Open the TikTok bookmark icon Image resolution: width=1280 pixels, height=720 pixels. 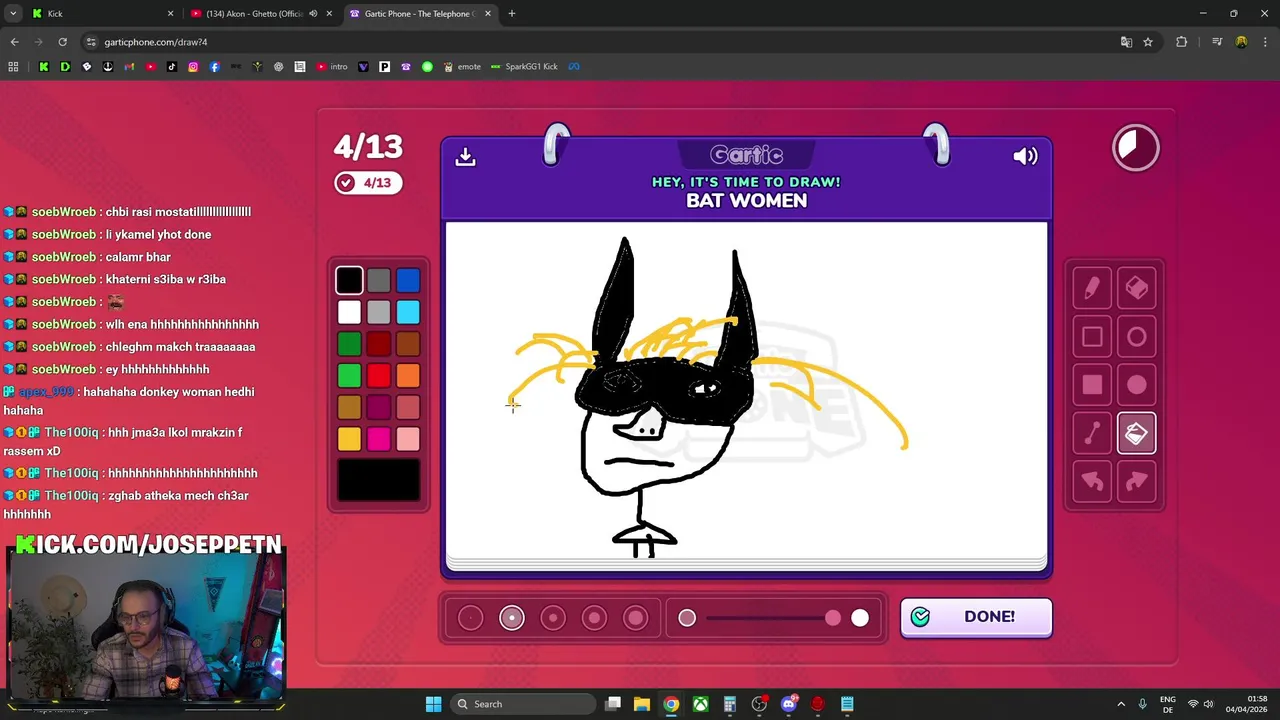(172, 67)
